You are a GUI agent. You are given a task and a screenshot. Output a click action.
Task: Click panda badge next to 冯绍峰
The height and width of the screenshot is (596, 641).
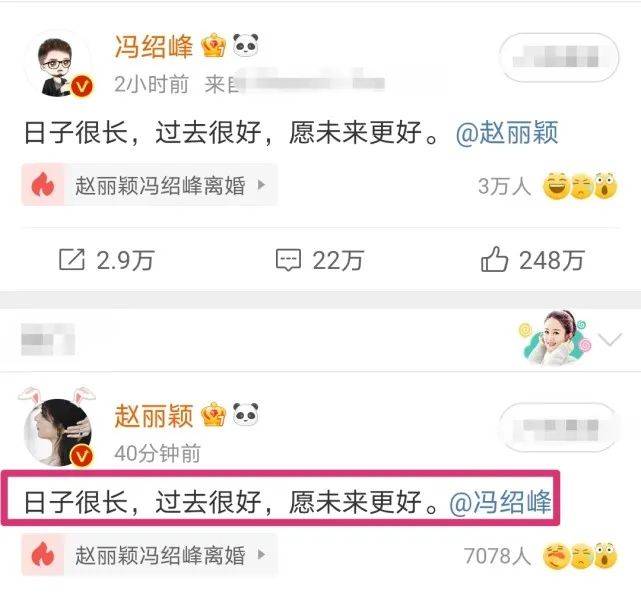tap(245, 45)
